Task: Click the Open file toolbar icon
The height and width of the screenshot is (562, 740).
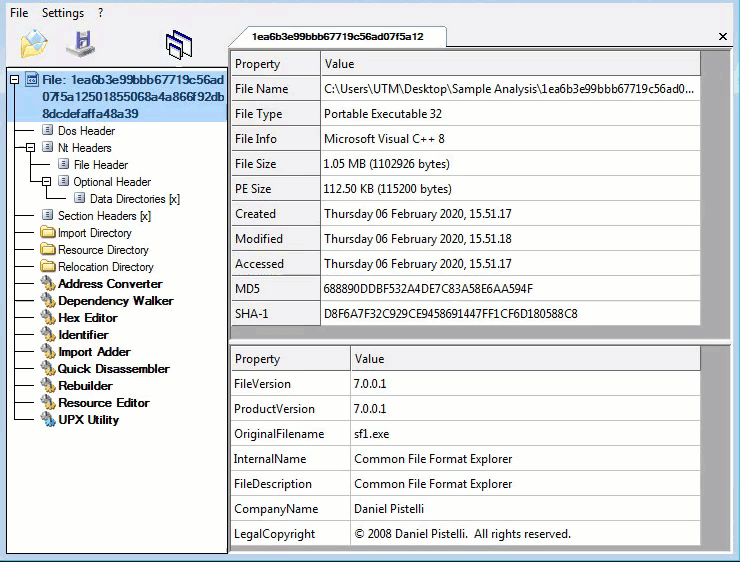Action: (x=34, y=43)
